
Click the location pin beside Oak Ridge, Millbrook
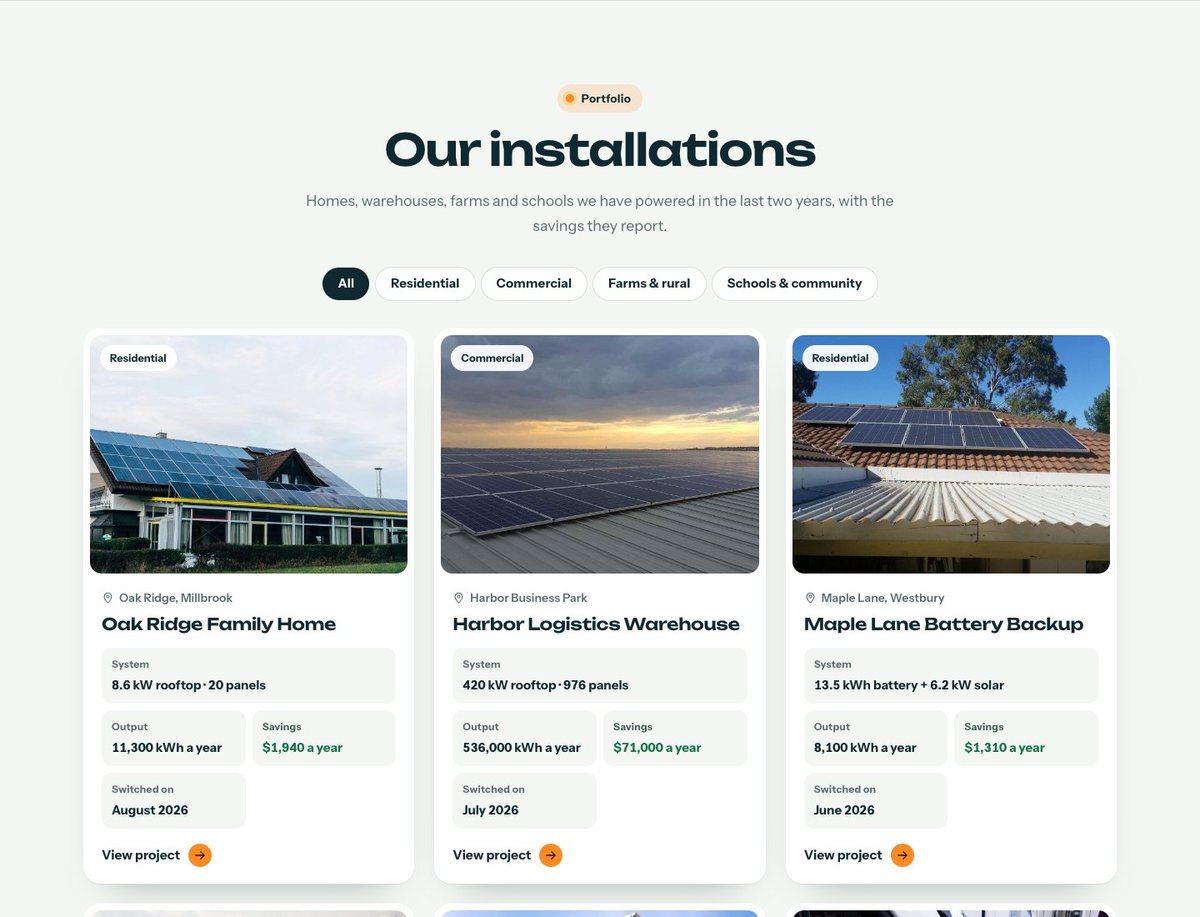pyautogui.click(x=108, y=598)
